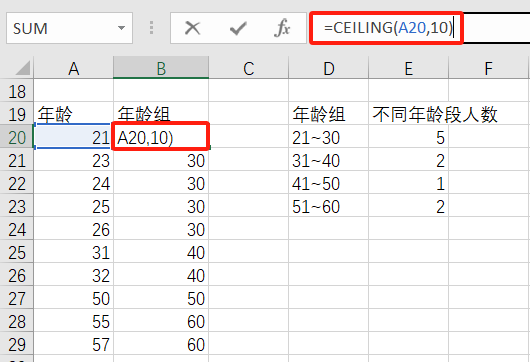Click the Select All corner triangle
The image size is (530, 362).
coord(23,68)
